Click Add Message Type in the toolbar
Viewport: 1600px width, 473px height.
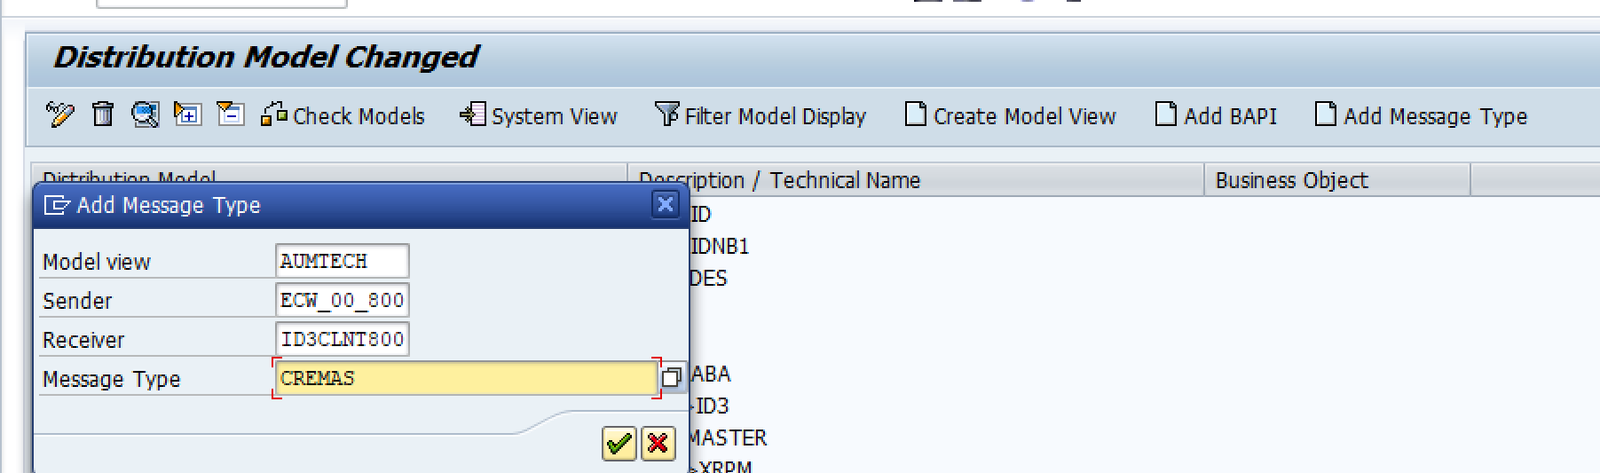click(1421, 116)
